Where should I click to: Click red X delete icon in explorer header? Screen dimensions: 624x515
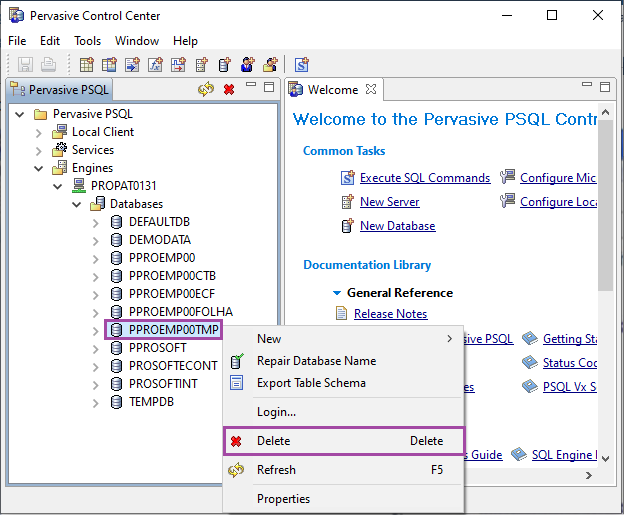229,89
